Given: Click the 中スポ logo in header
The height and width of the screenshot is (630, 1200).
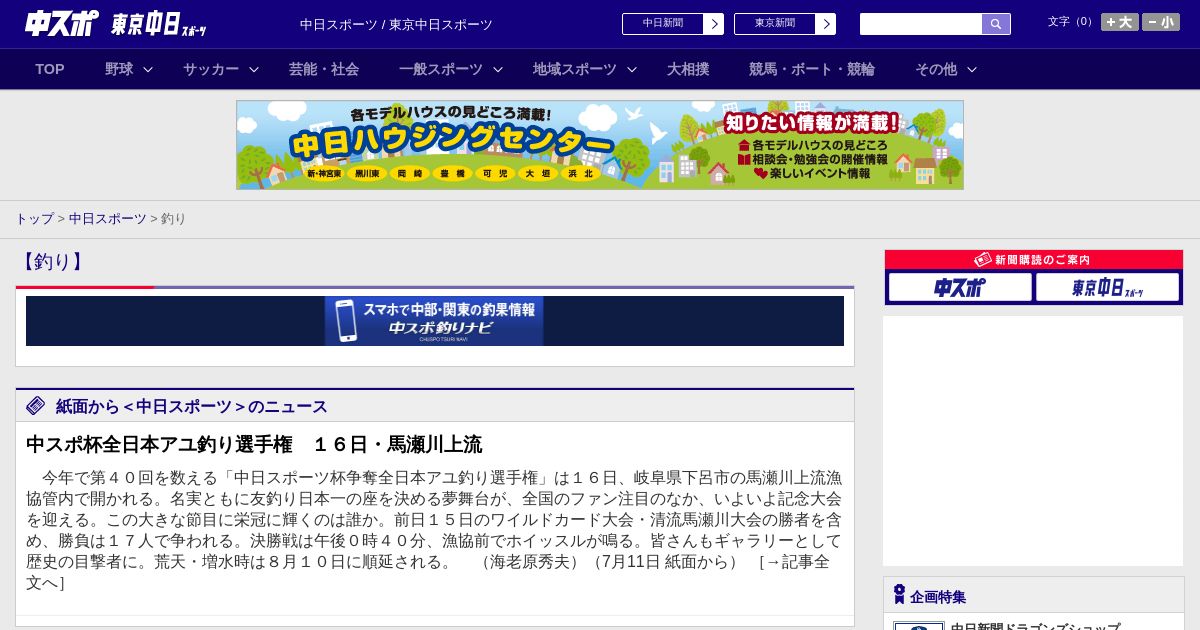Looking at the screenshot, I should (x=61, y=23).
